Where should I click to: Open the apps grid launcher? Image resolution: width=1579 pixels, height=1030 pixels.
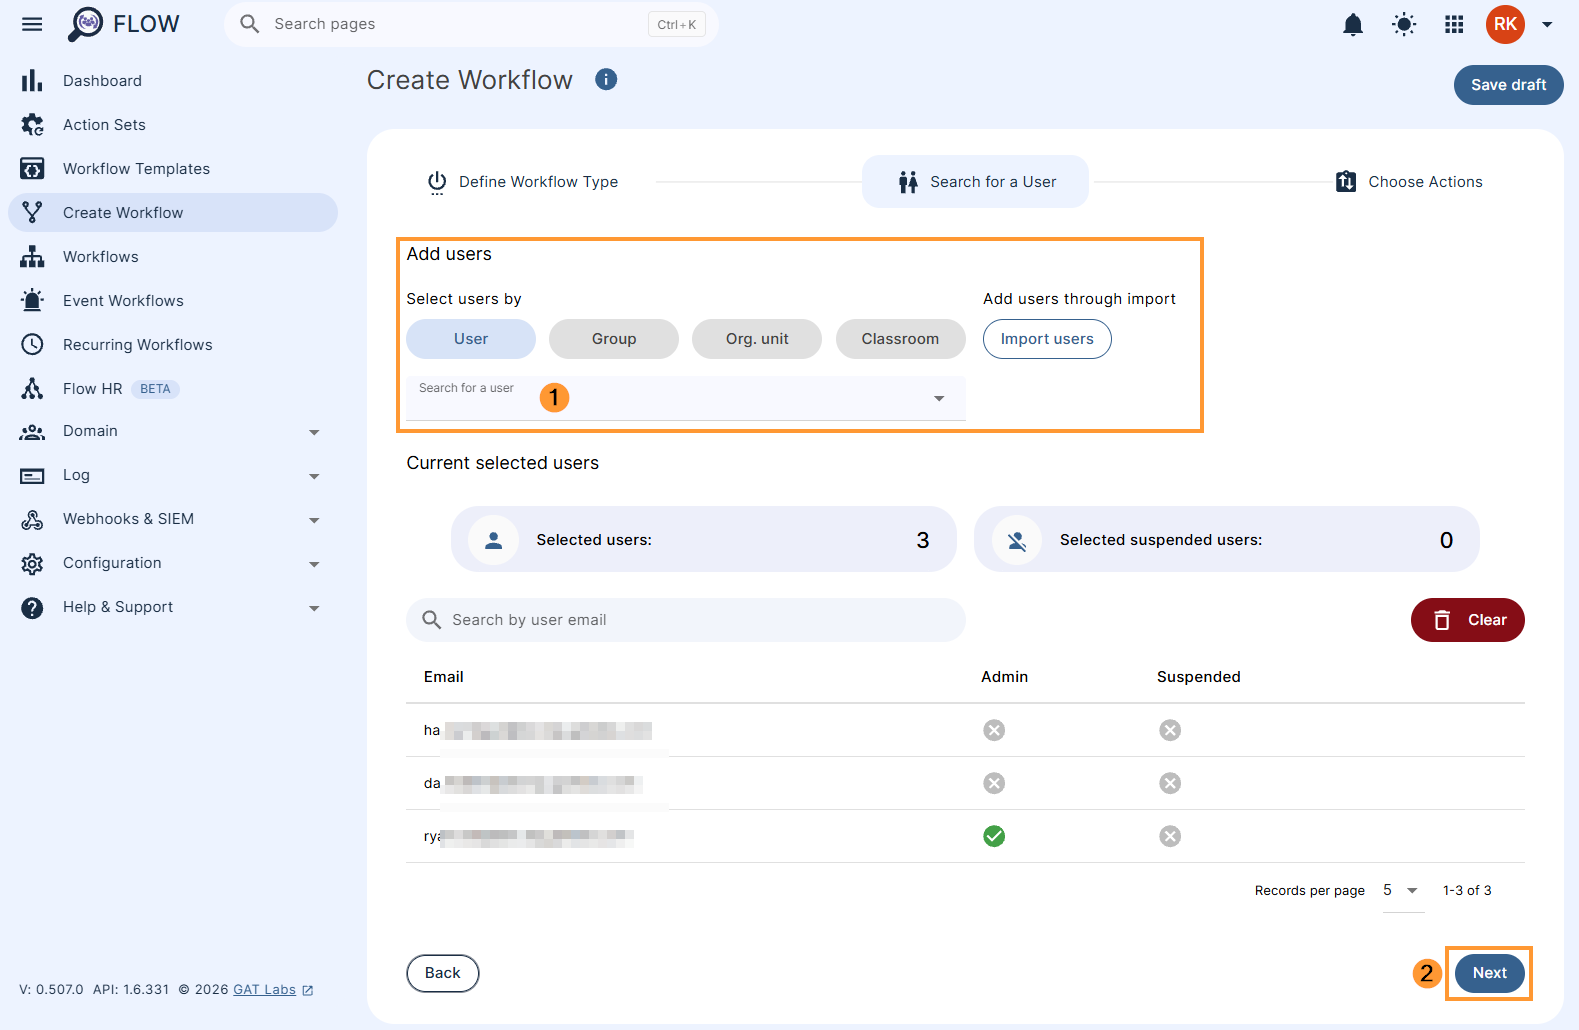pos(1454,24)
